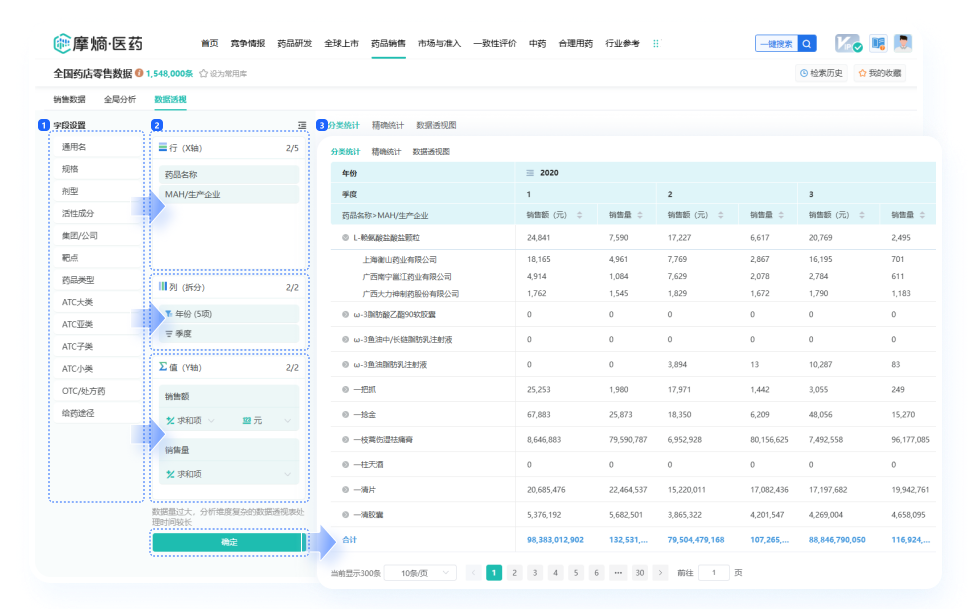Click the user avatar icon

pyautogui.click(x=903, y=43)
